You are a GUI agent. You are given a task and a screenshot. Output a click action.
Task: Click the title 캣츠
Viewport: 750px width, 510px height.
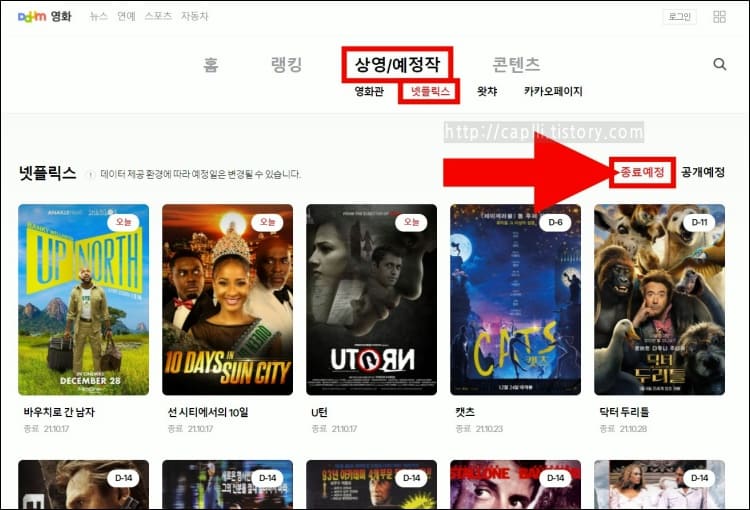(465, 412)
